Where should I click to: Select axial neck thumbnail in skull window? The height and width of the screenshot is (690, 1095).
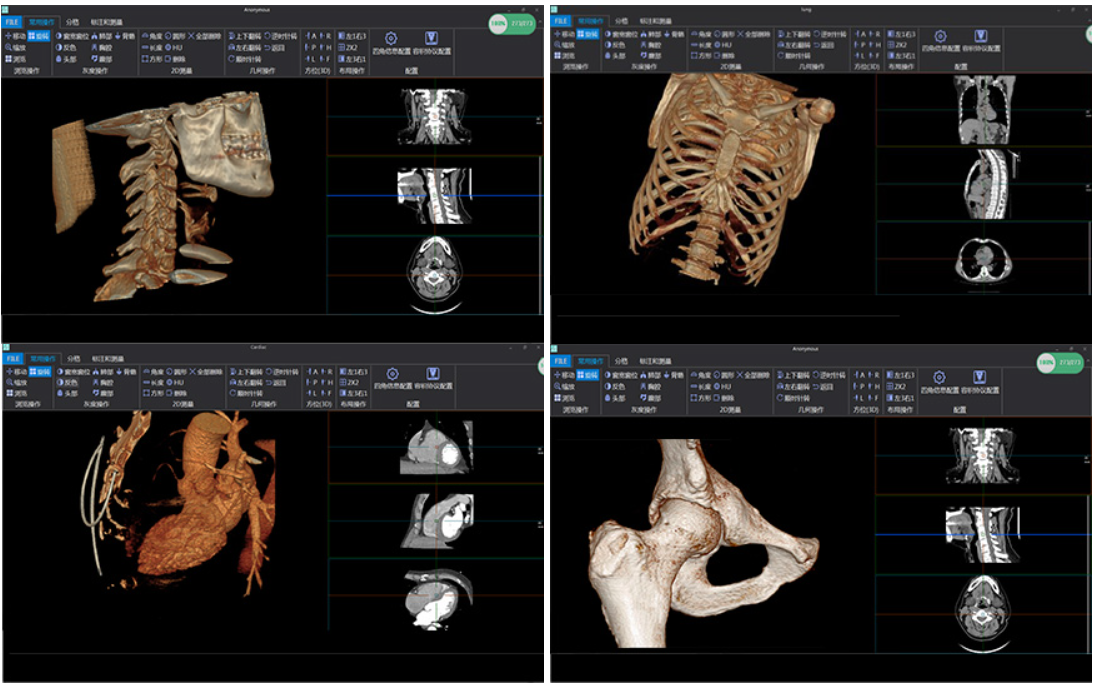coord(435,276)
